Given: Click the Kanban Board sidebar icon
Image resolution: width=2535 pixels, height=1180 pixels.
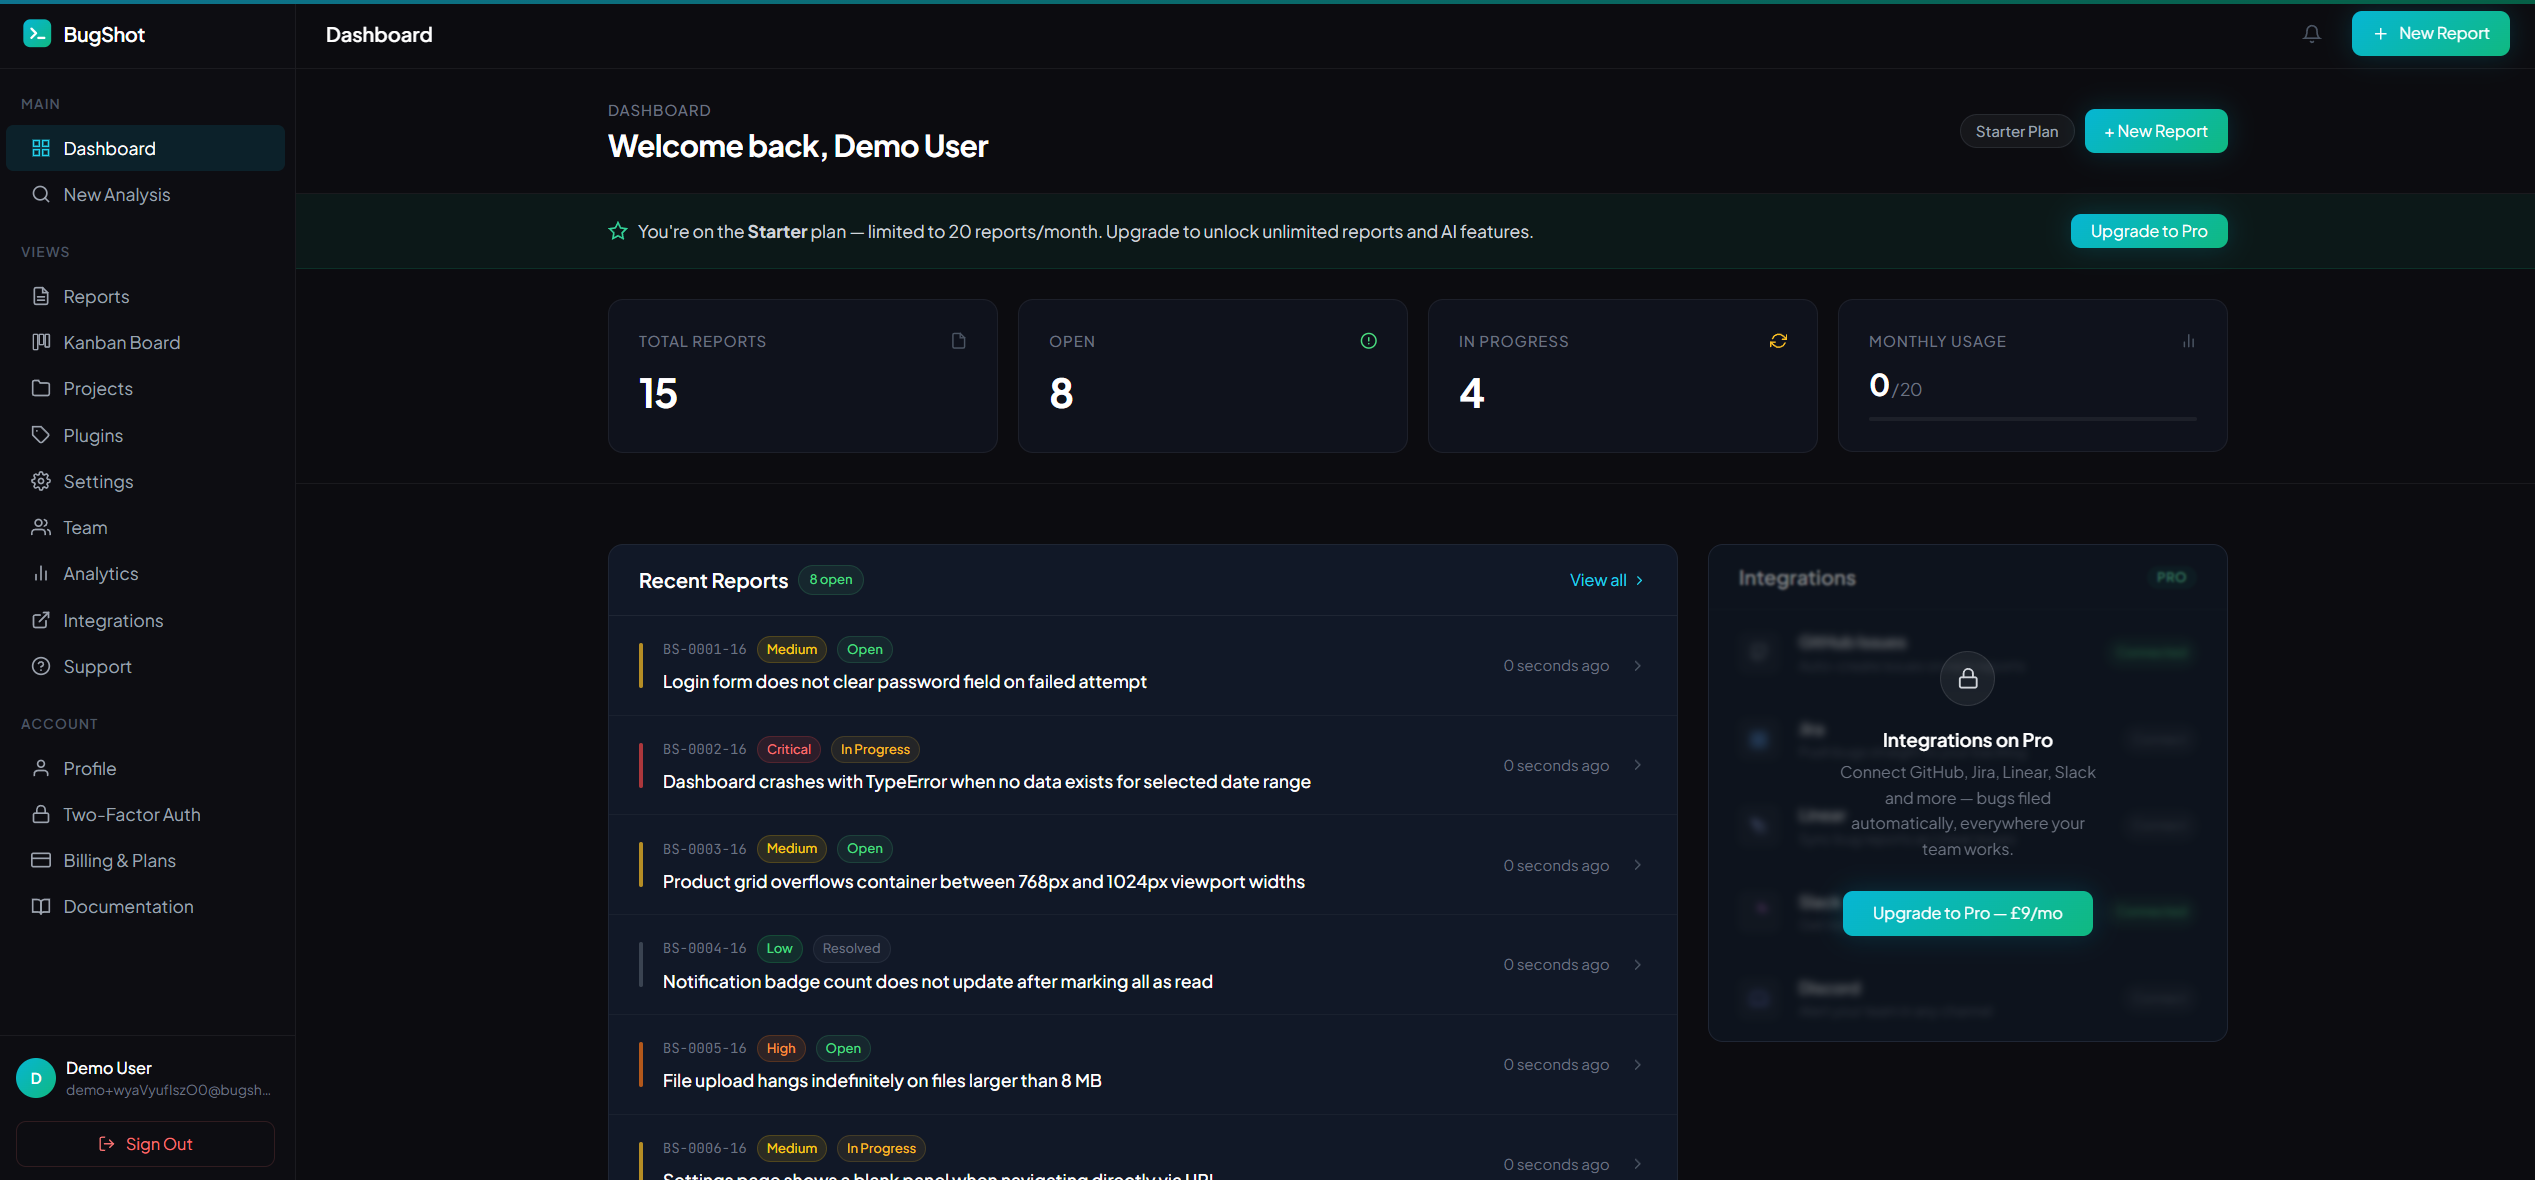Looking at the screenshot, I should point(41,342).
